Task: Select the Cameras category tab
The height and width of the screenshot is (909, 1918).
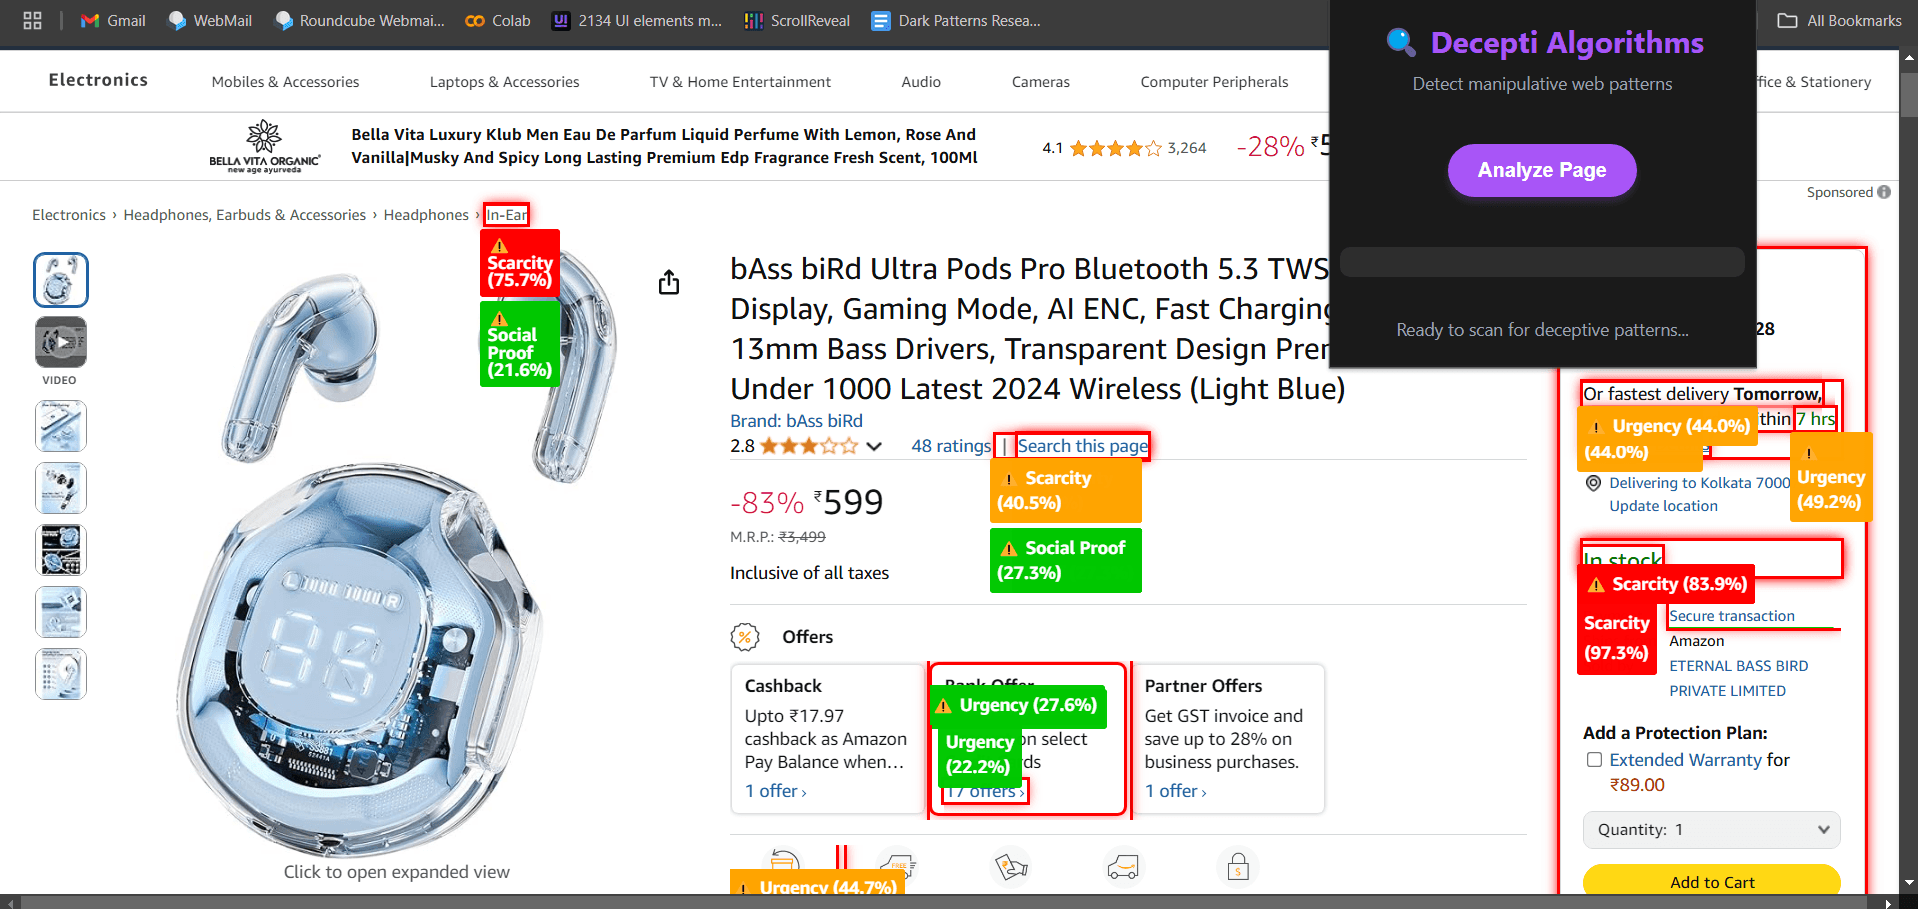Action: (x=1040, y=82)
